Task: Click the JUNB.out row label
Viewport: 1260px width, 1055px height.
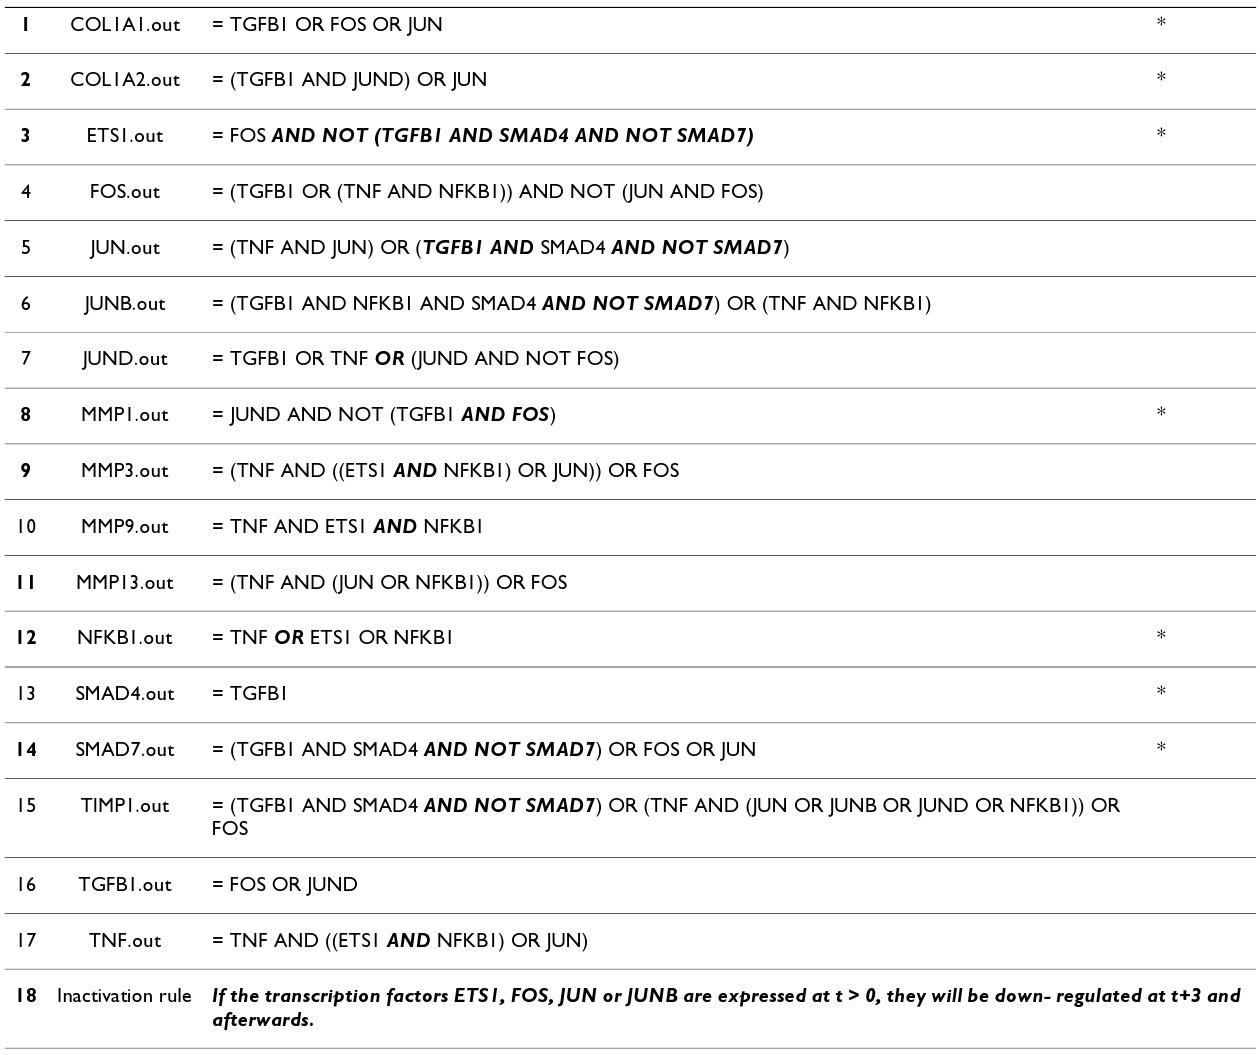Action: point(125,304)
